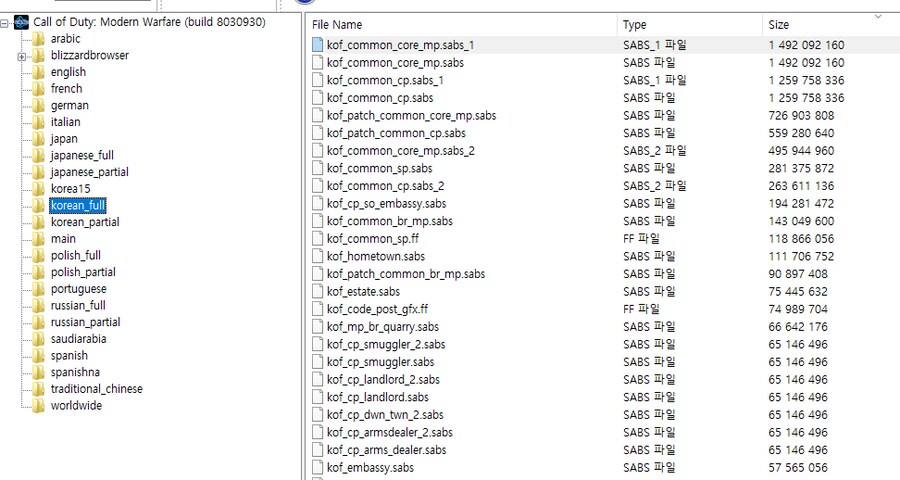Click the korean_full folder icon
Image resolution: width=900 pixels, height=480 pixels.
pyautogui.click(x=38, y=206)
